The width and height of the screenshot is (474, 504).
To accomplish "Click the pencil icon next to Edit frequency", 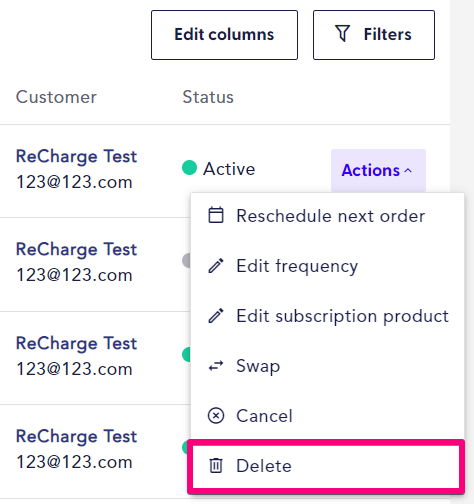I will click(216, 266).
